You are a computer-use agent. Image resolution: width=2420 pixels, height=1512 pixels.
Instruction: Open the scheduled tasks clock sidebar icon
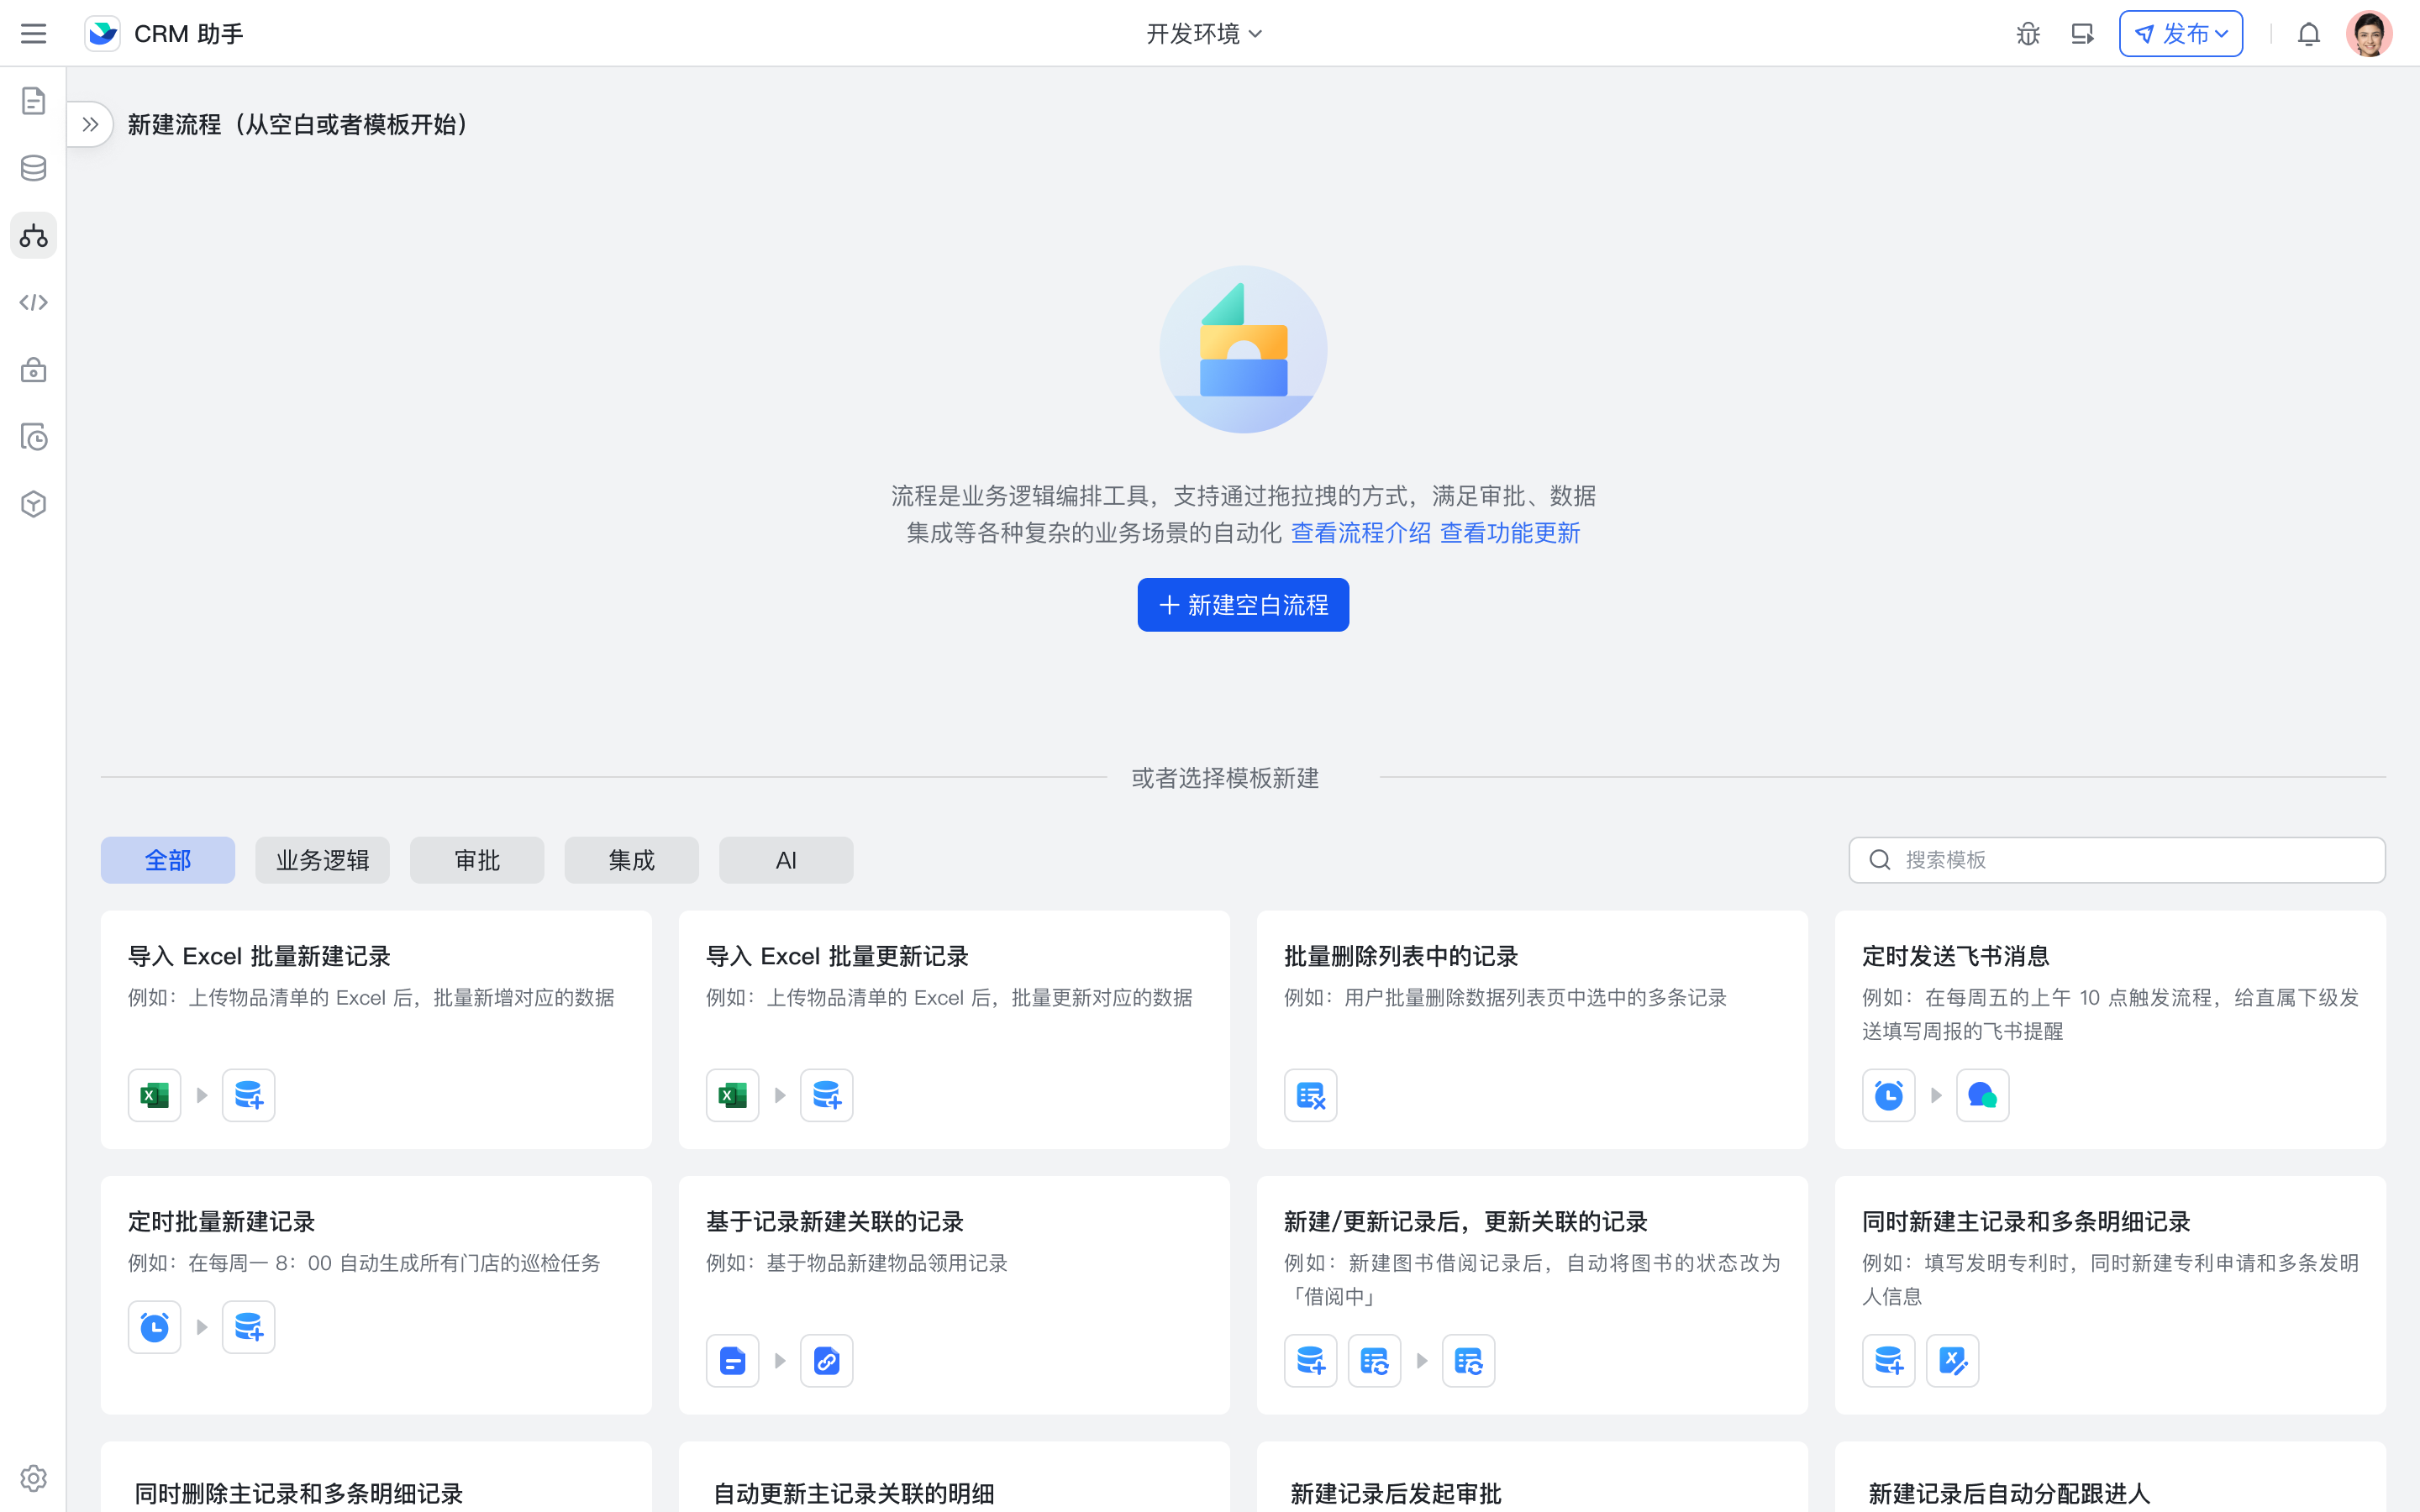(x=33, y=437)
